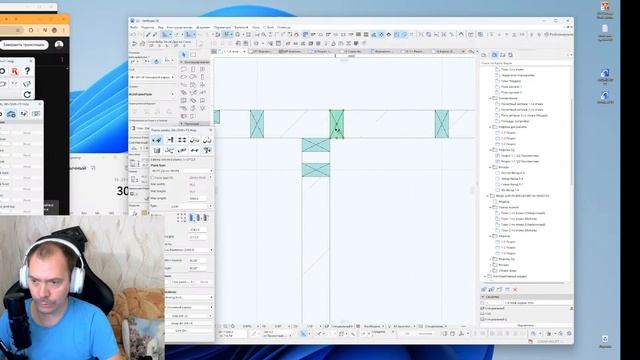Toggle the Планы этажей folder in the navigator tree
Viewport: 640px width, 360px height.
(491, 207)
